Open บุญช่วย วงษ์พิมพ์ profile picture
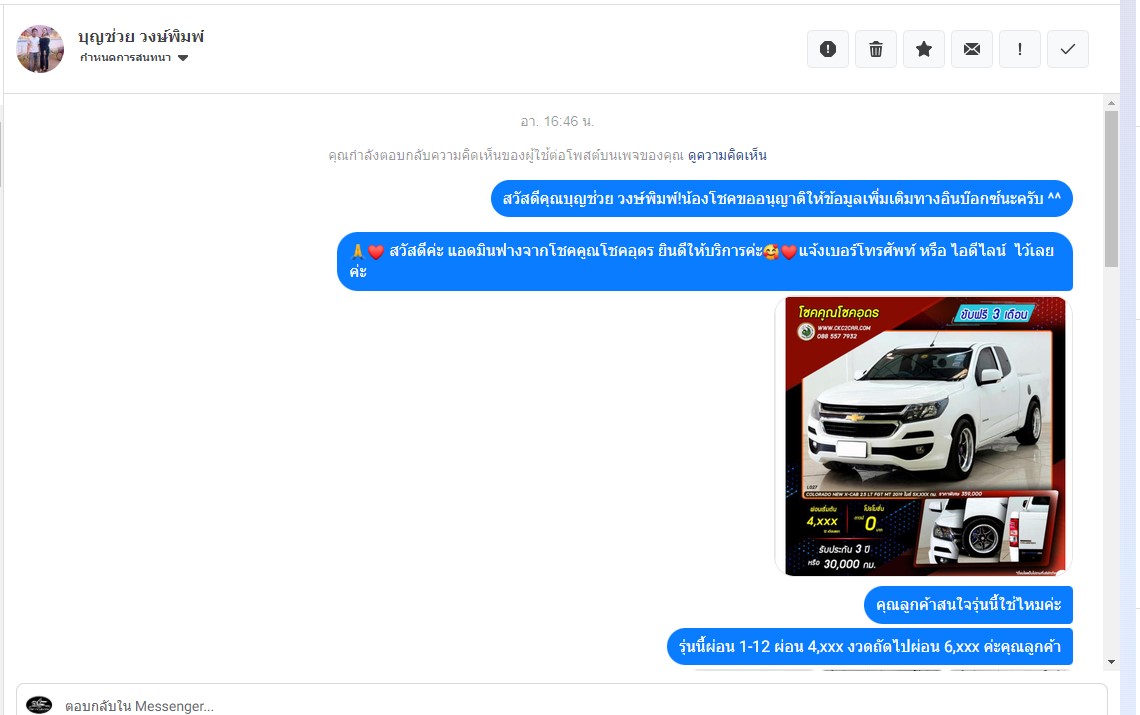Viewport: 1140px width, 715px height. pyautogui.click(x=40, y=49)
